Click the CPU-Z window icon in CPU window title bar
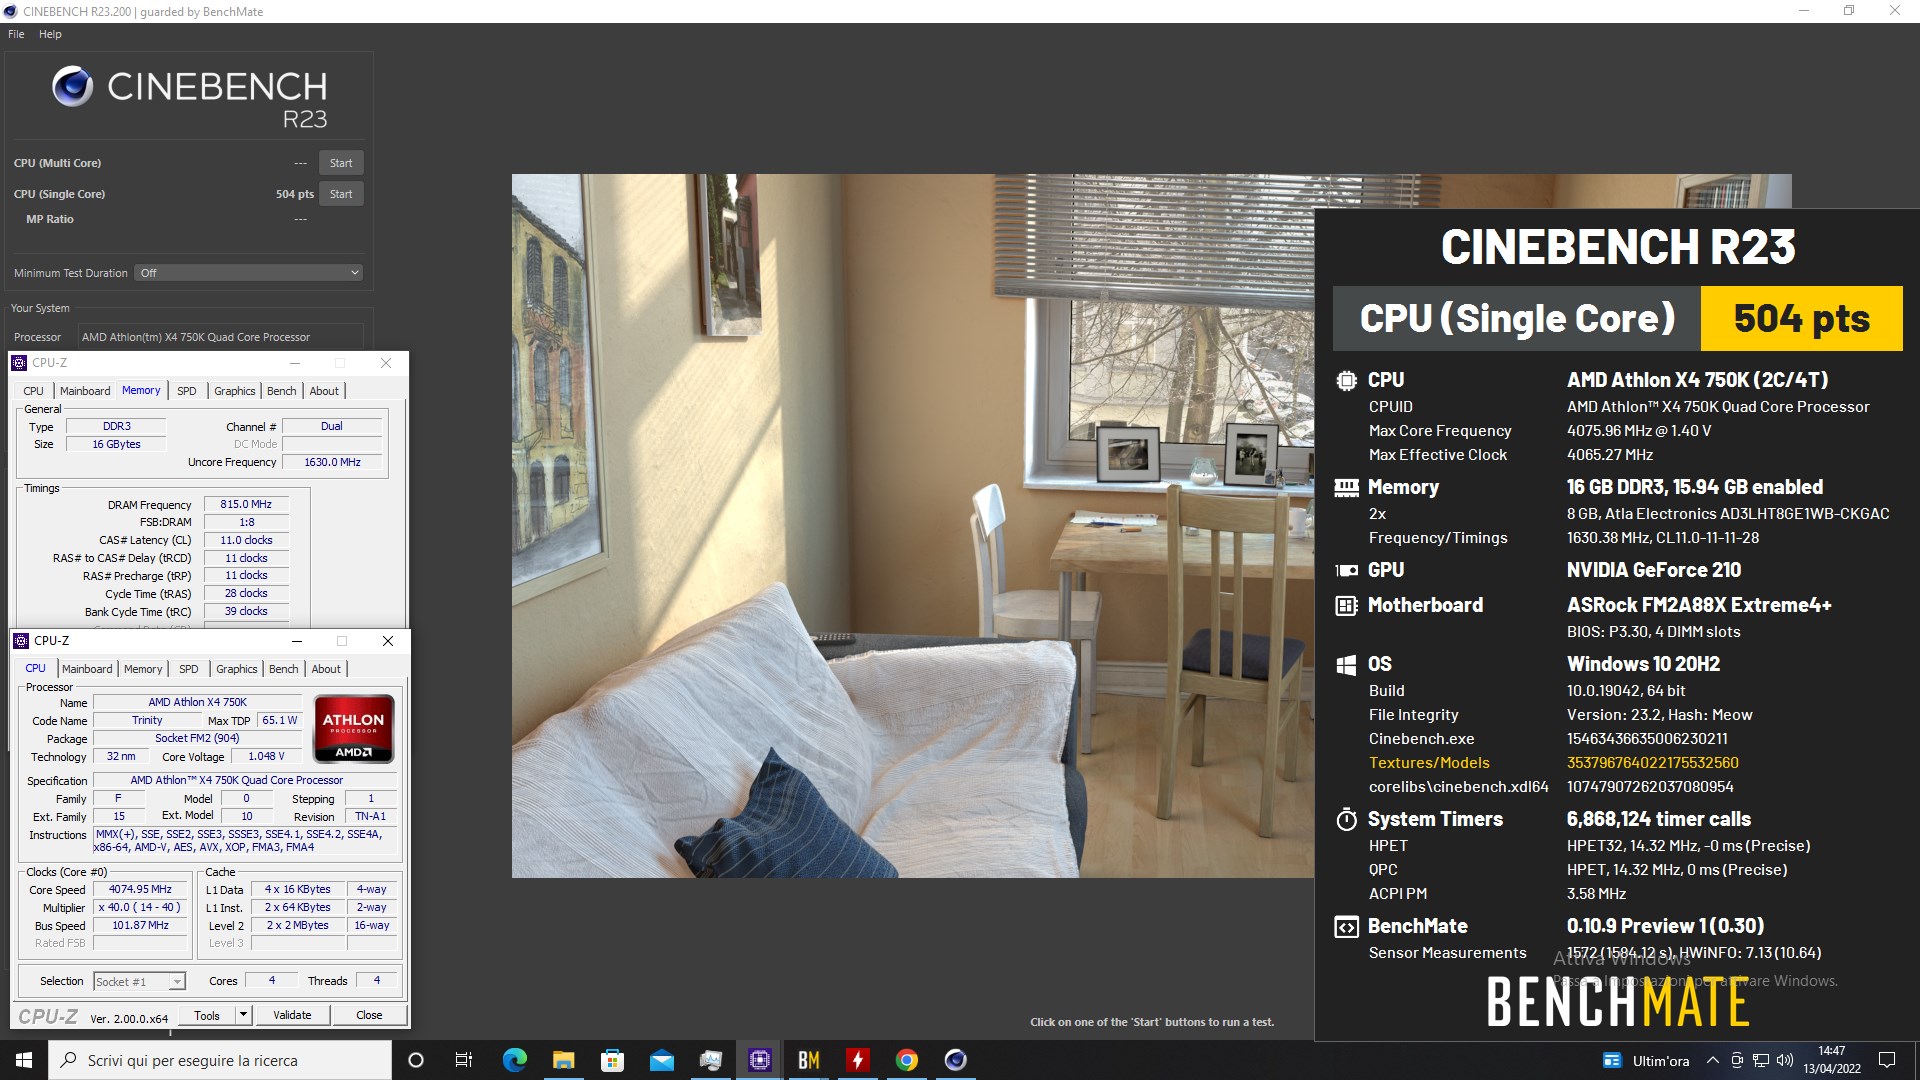The width and height of the screenshot is (1920, 1080). coord(21,641)
